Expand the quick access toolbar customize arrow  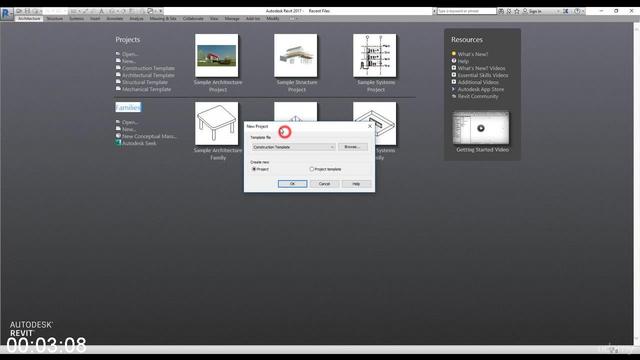pyautogui.click(x=161, y=11)
